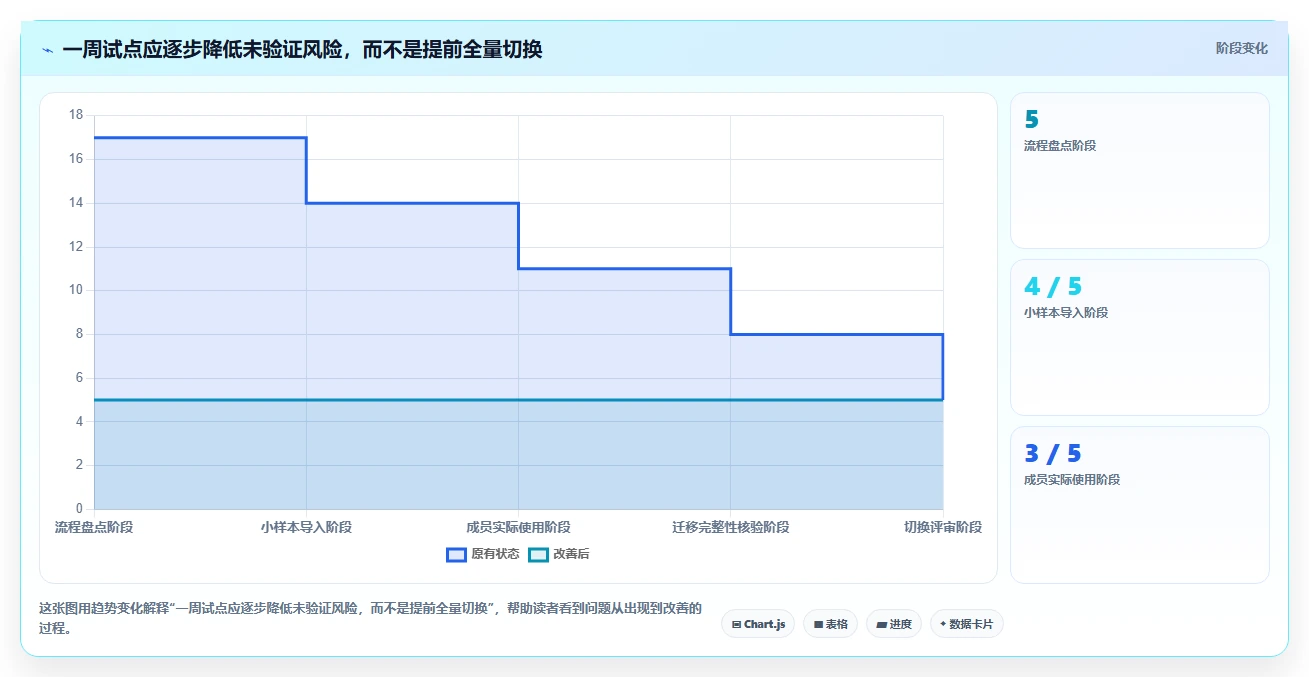Click the 原有状态 legend label
The height and width of the screenshot is (677, 1309).
click(495, 554)
